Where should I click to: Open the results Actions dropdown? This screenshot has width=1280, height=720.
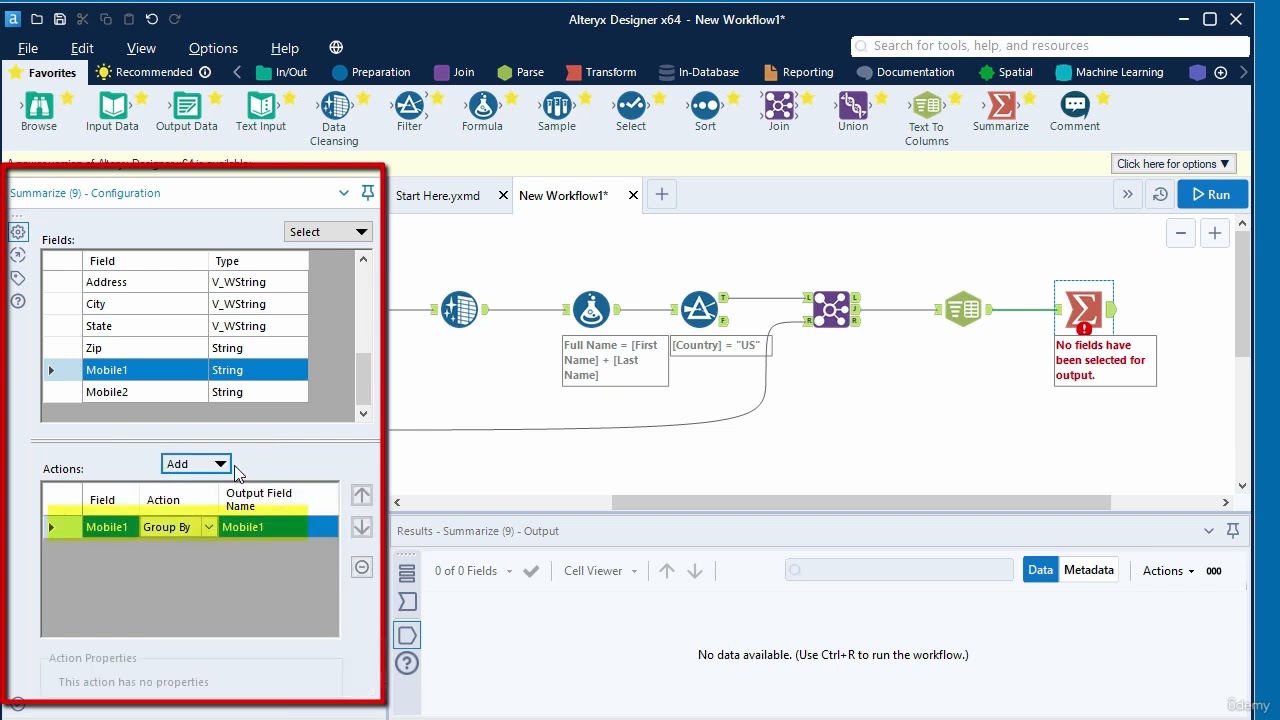(x=1168, y=571)
